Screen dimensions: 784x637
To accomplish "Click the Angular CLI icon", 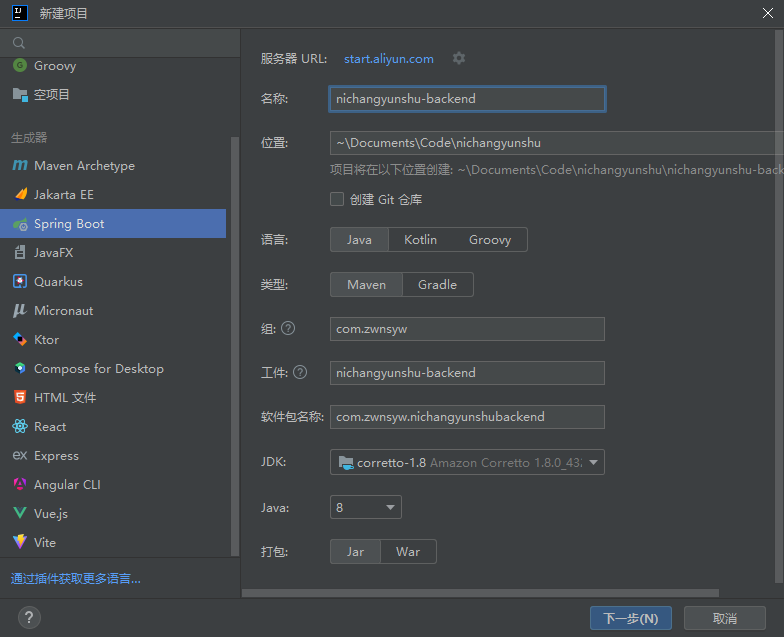I will click(20, 484).
